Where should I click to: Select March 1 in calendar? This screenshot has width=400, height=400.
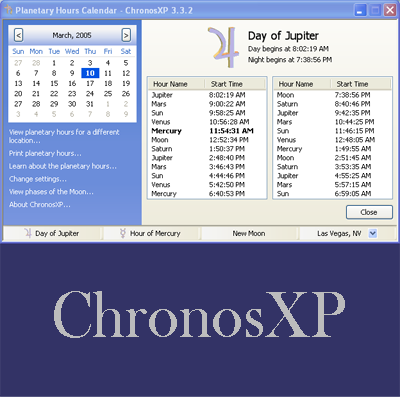(x=54, y=63)
